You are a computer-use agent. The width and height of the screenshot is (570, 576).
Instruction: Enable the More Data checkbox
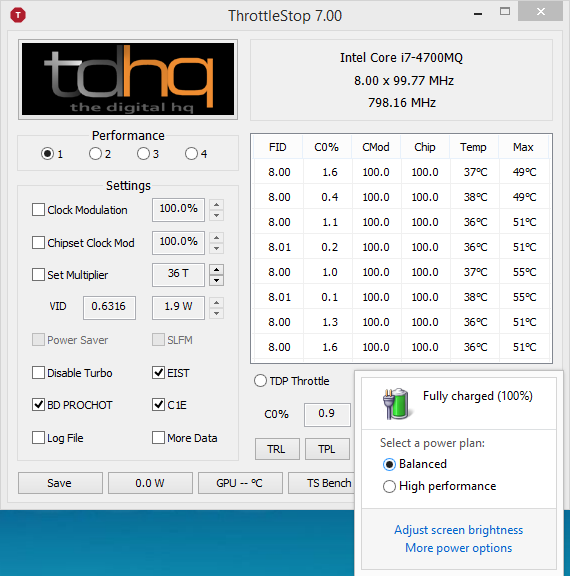point(158,438)
